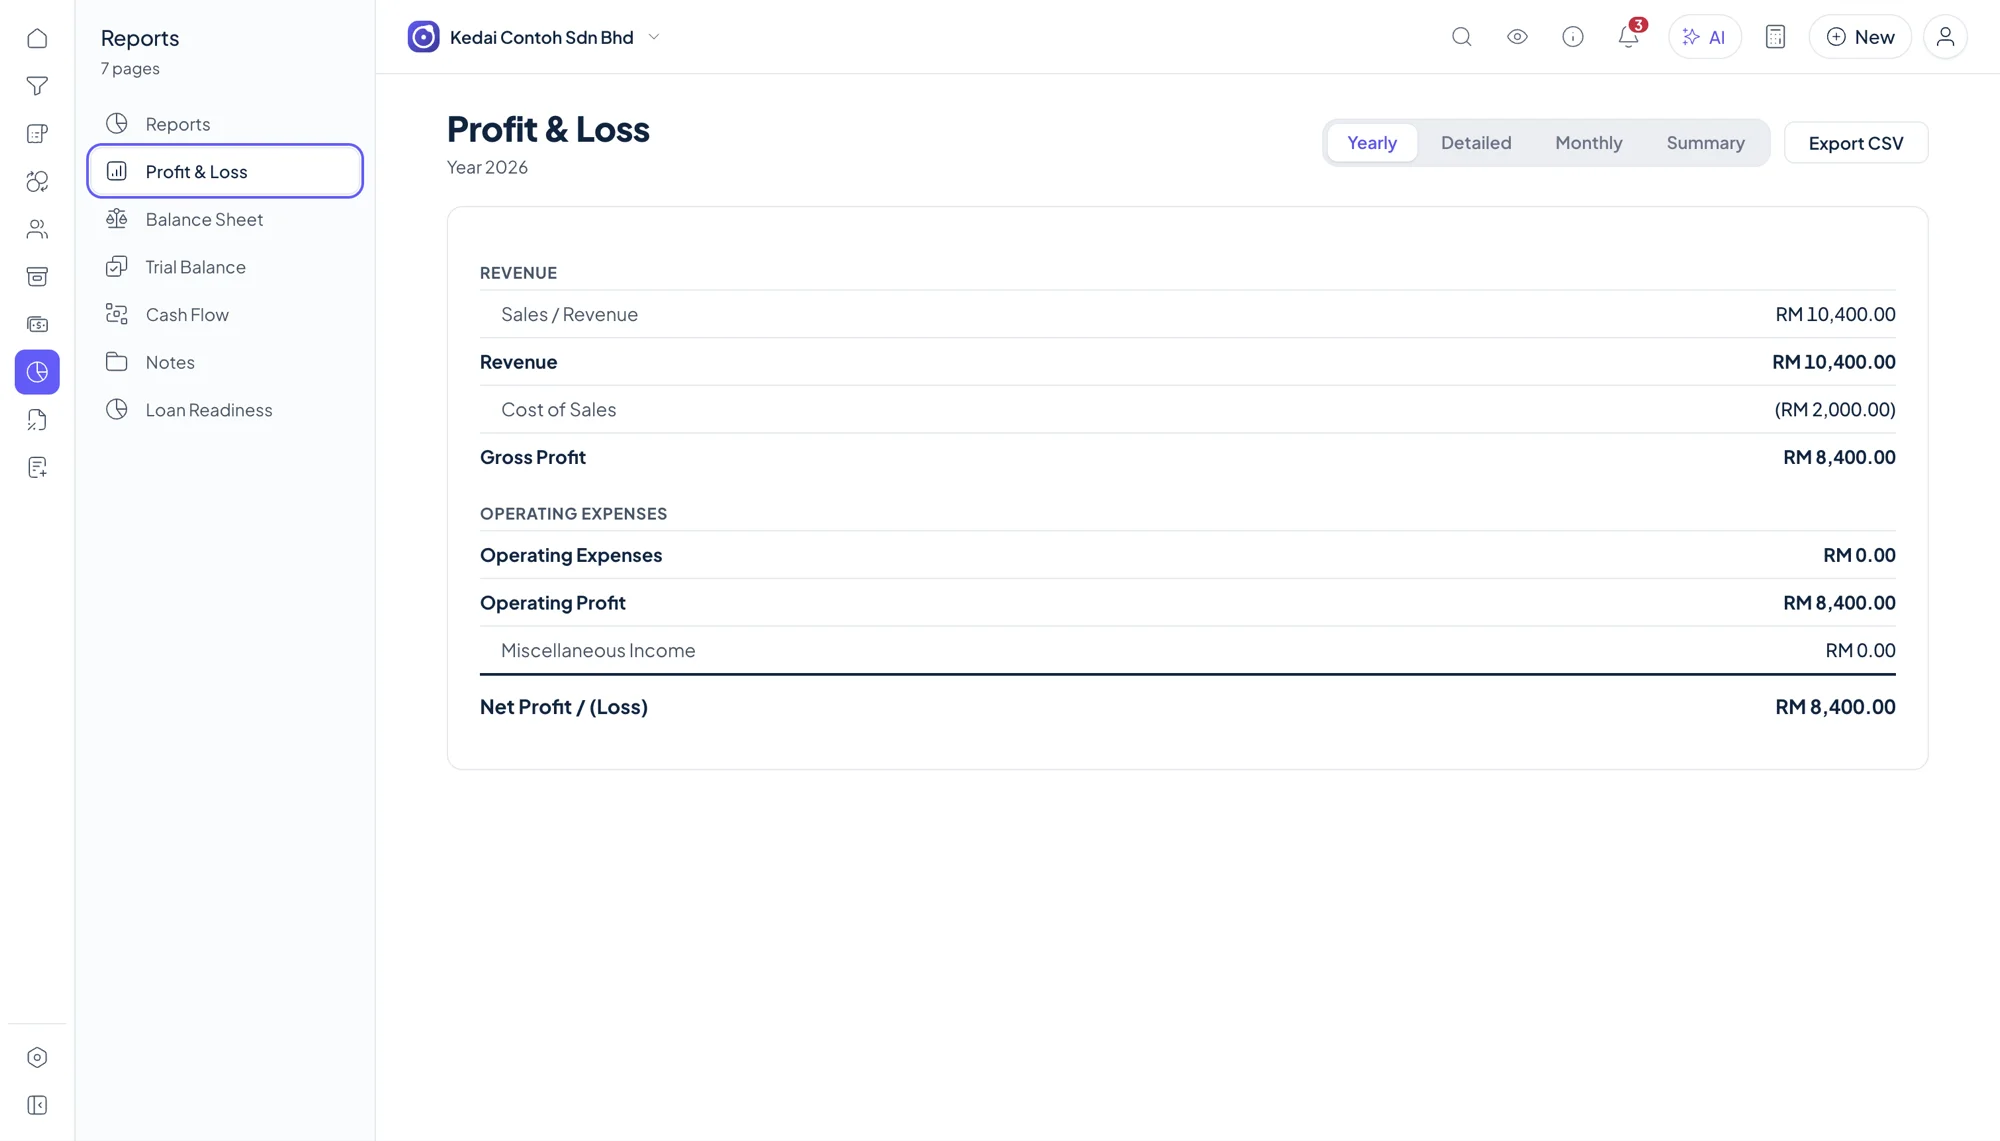This screenshot has width=2000, height=1141.
Task: Open notifications bell with 3 badge
Action: click(1629, 37)
